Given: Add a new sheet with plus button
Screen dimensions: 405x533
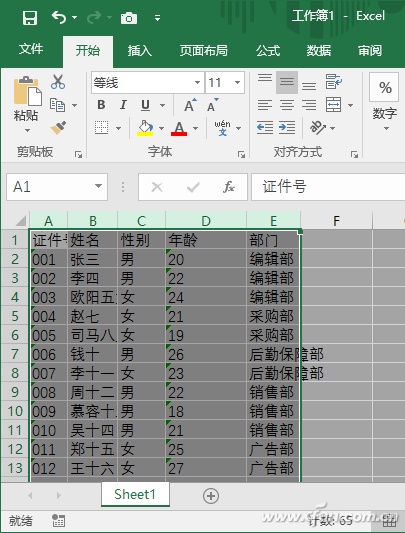Looking at the screenshot, I should [x=211, y=496].
